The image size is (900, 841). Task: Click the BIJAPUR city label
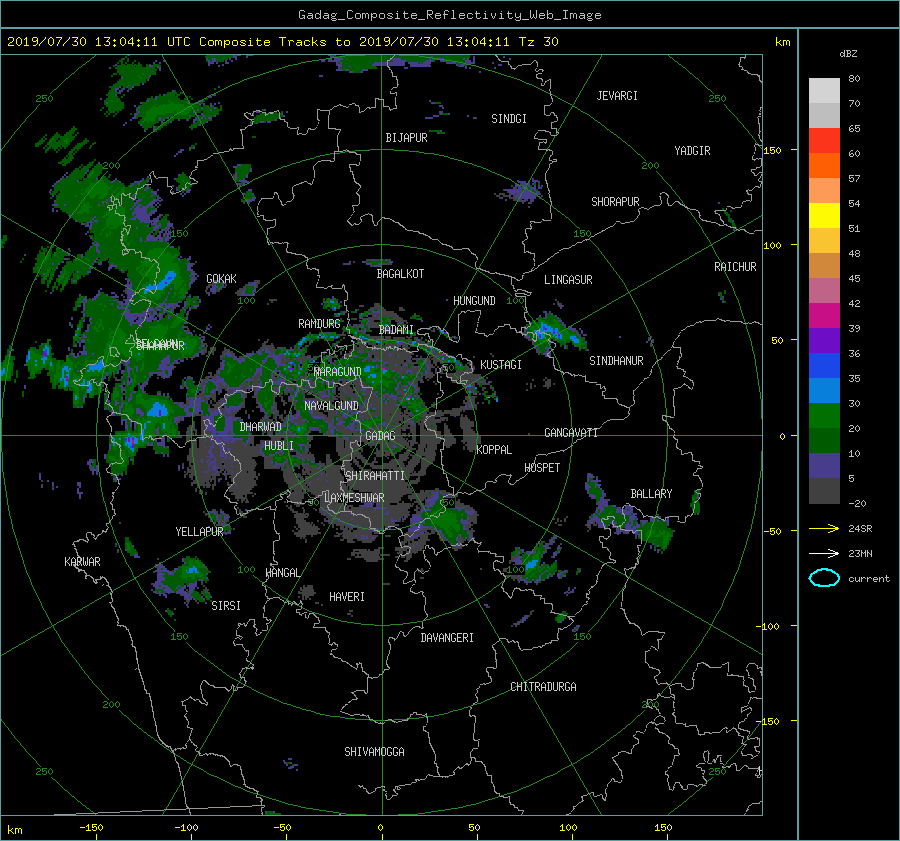tap(406, 138)
